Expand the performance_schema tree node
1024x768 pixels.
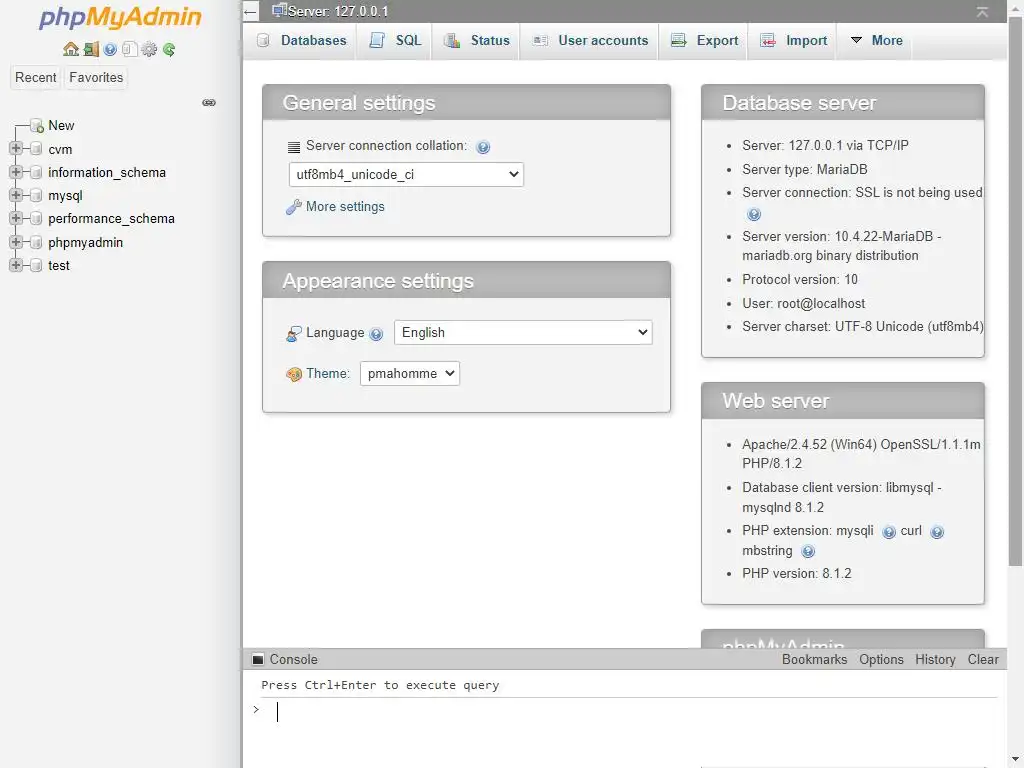tap(16, 218)
